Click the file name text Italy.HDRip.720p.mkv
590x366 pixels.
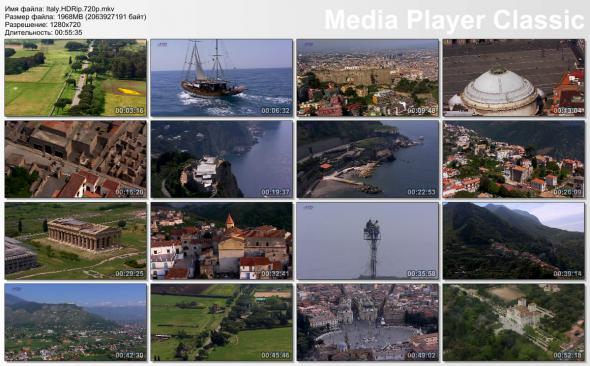pyautogui.click(x=80, y=9)
